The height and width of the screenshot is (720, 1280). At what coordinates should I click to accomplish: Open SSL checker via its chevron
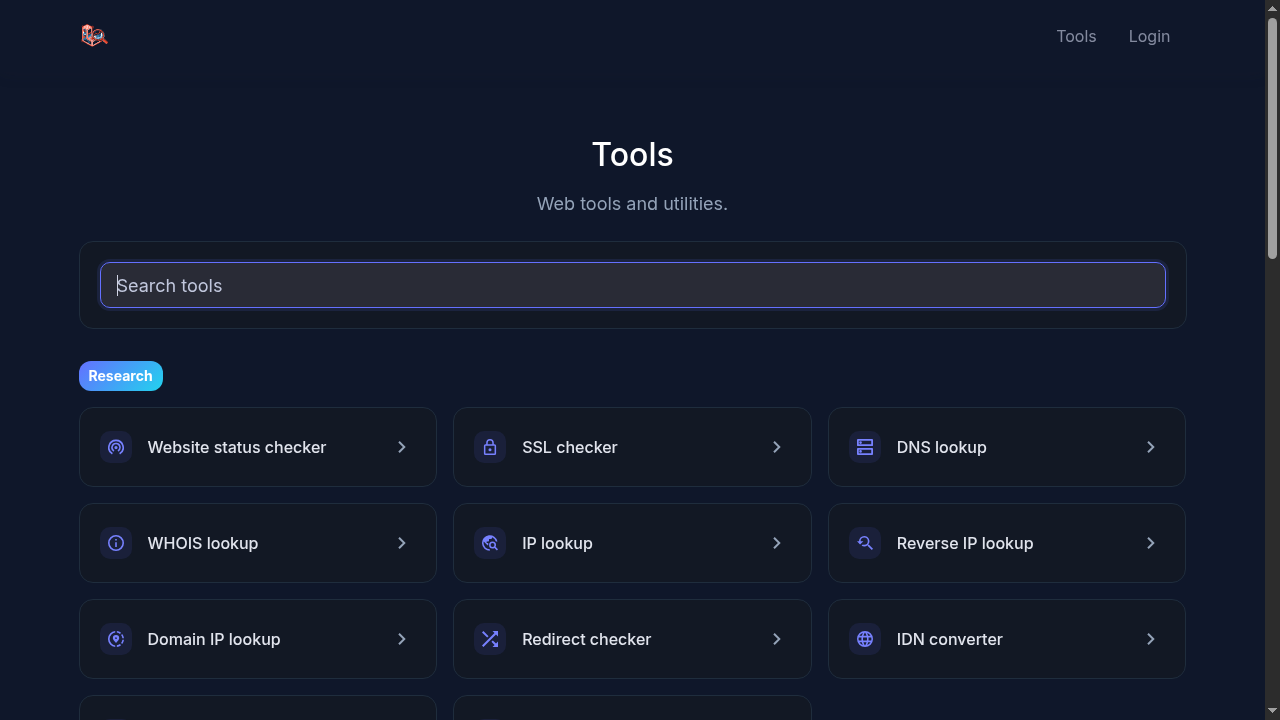point(777,447)
